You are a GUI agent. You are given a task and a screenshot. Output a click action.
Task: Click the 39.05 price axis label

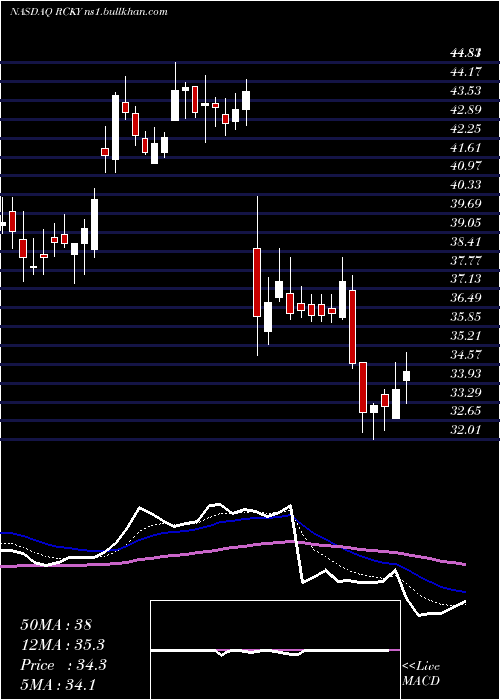click(x=466, y=223)
